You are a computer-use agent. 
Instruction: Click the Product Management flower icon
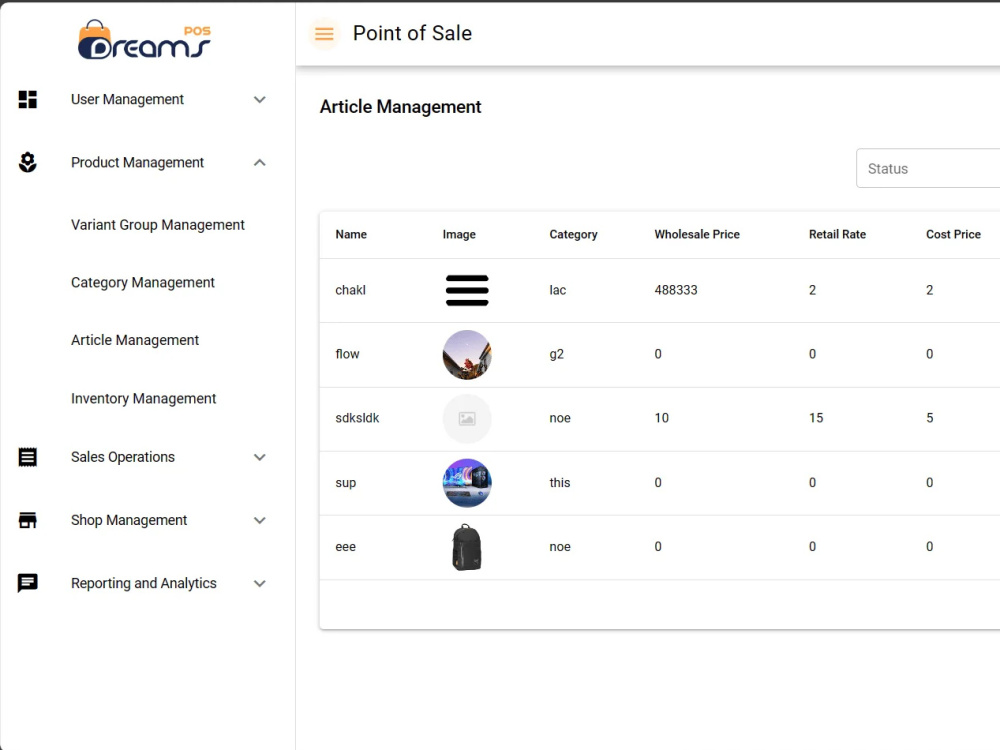point(27,163)
